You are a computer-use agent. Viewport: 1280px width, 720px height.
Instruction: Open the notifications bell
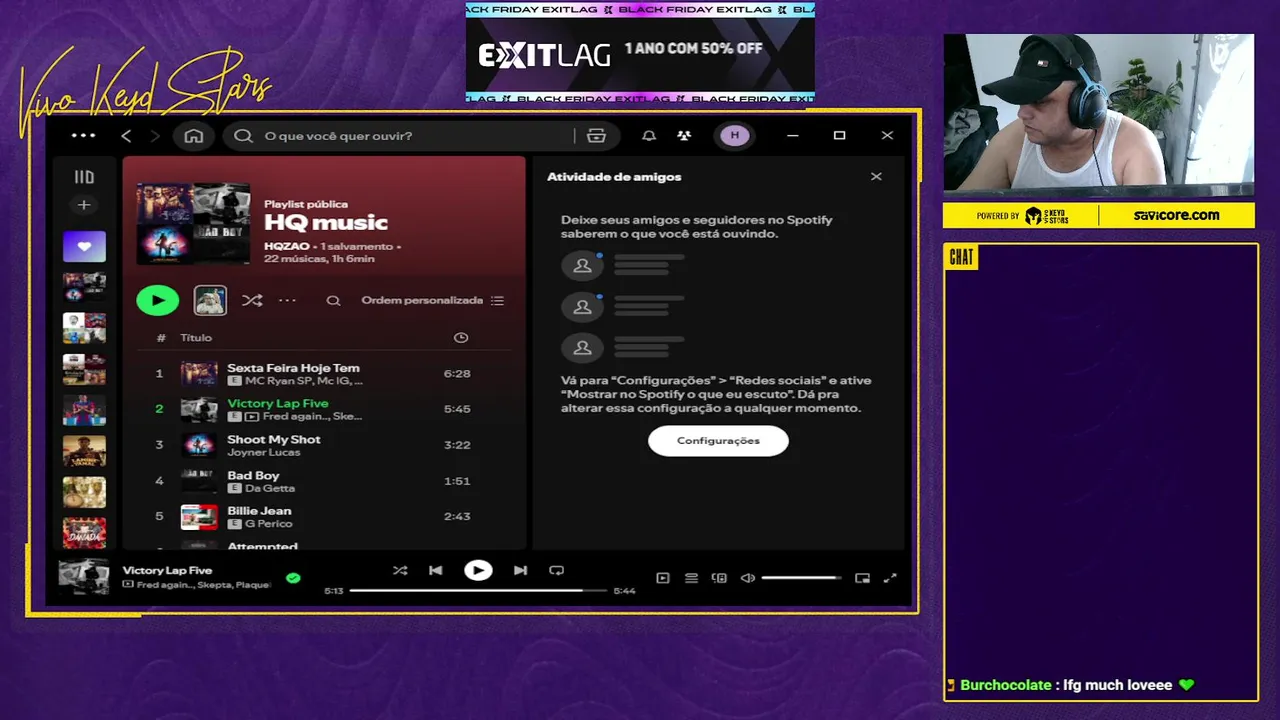click(649, 136)
